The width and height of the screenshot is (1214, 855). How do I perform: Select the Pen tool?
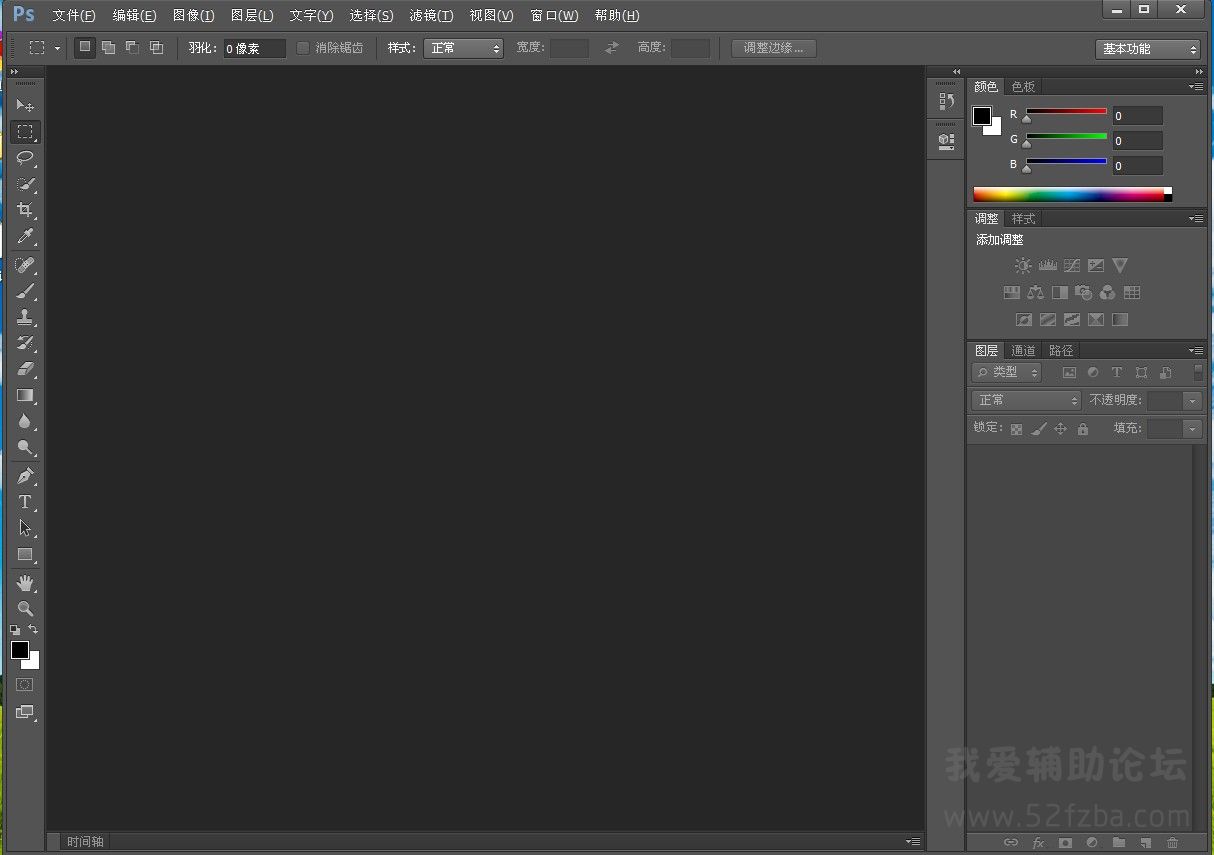pyautogui.click(x=25, y=476)
